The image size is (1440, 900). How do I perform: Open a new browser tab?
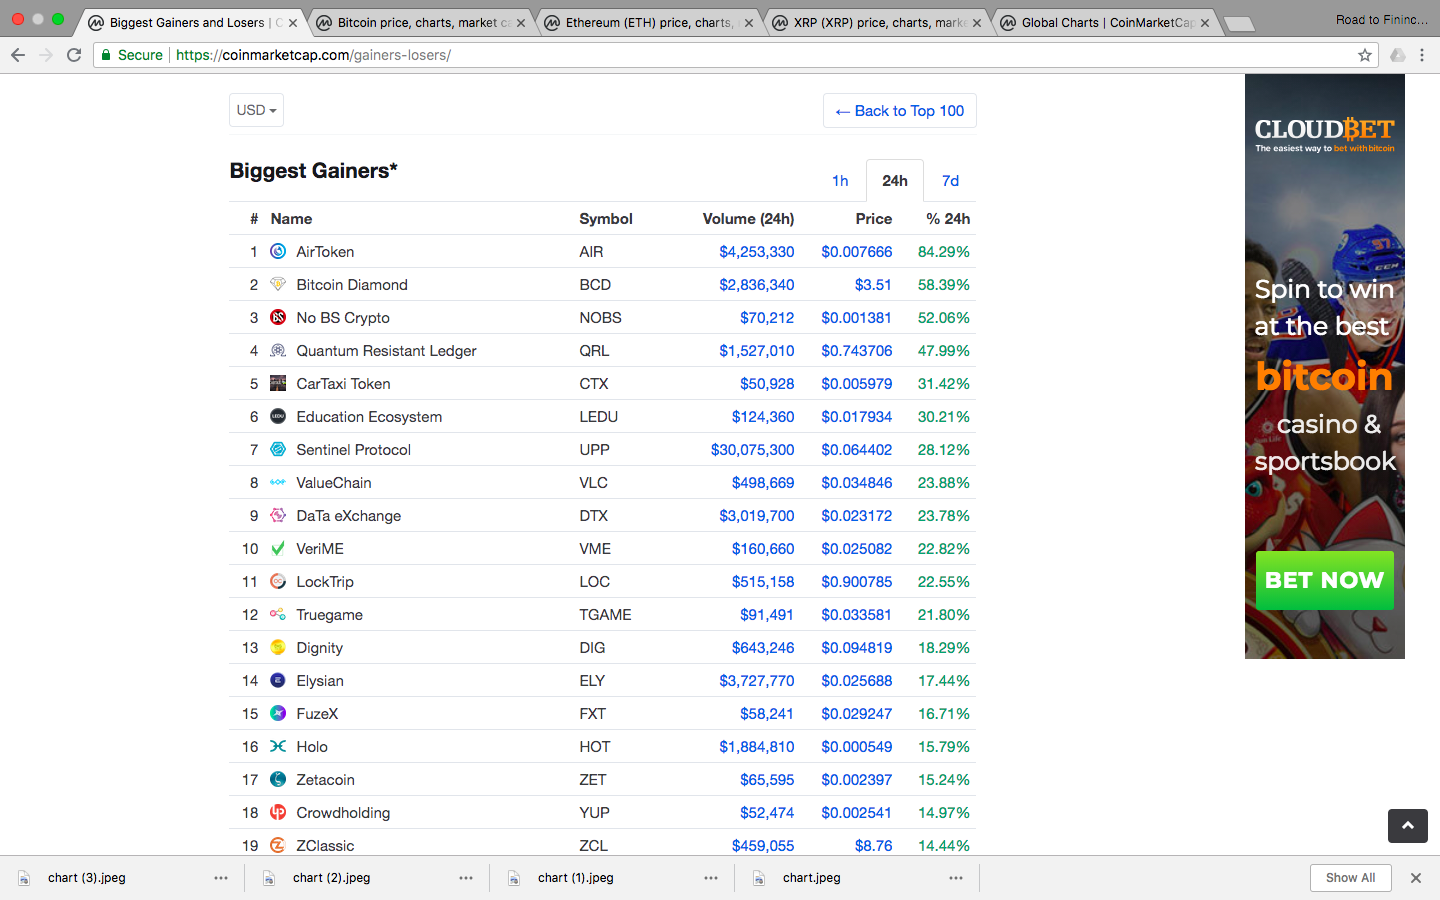1238,24
